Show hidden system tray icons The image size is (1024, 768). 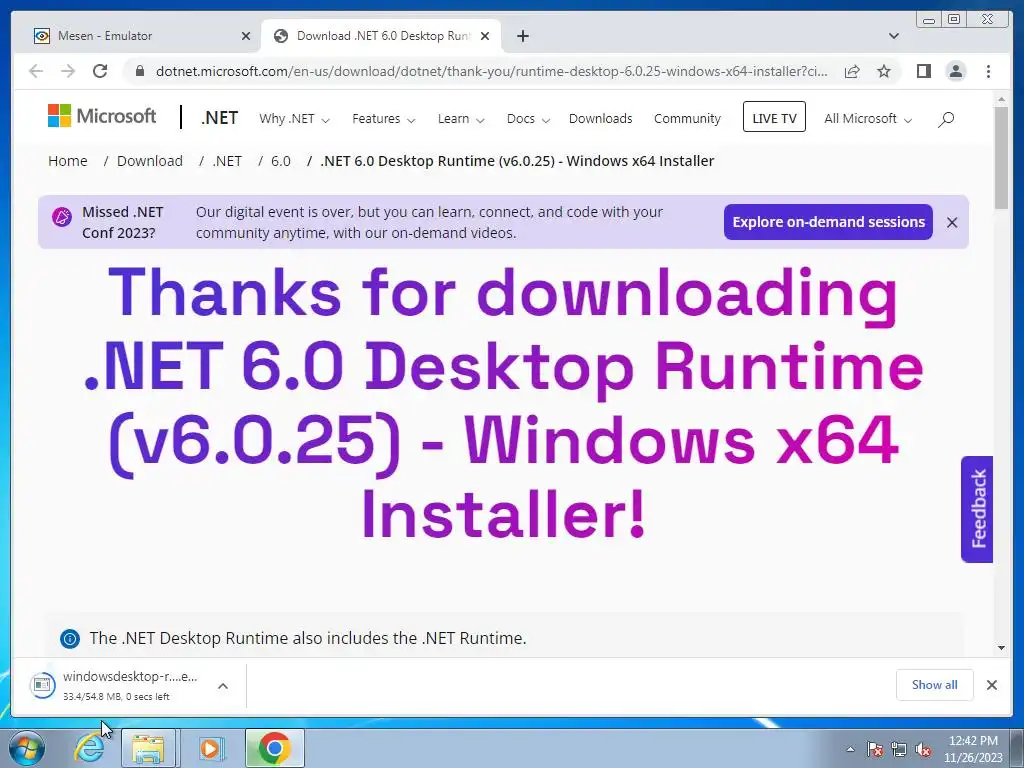point(850,750)
